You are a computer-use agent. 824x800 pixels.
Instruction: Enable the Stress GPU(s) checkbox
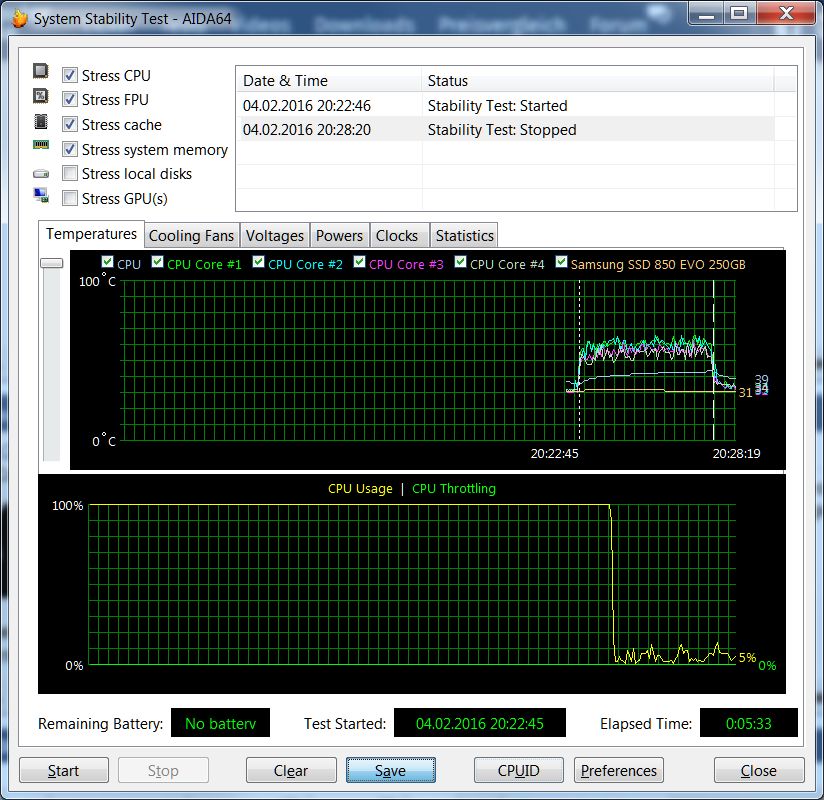click(x=69, y=198)
